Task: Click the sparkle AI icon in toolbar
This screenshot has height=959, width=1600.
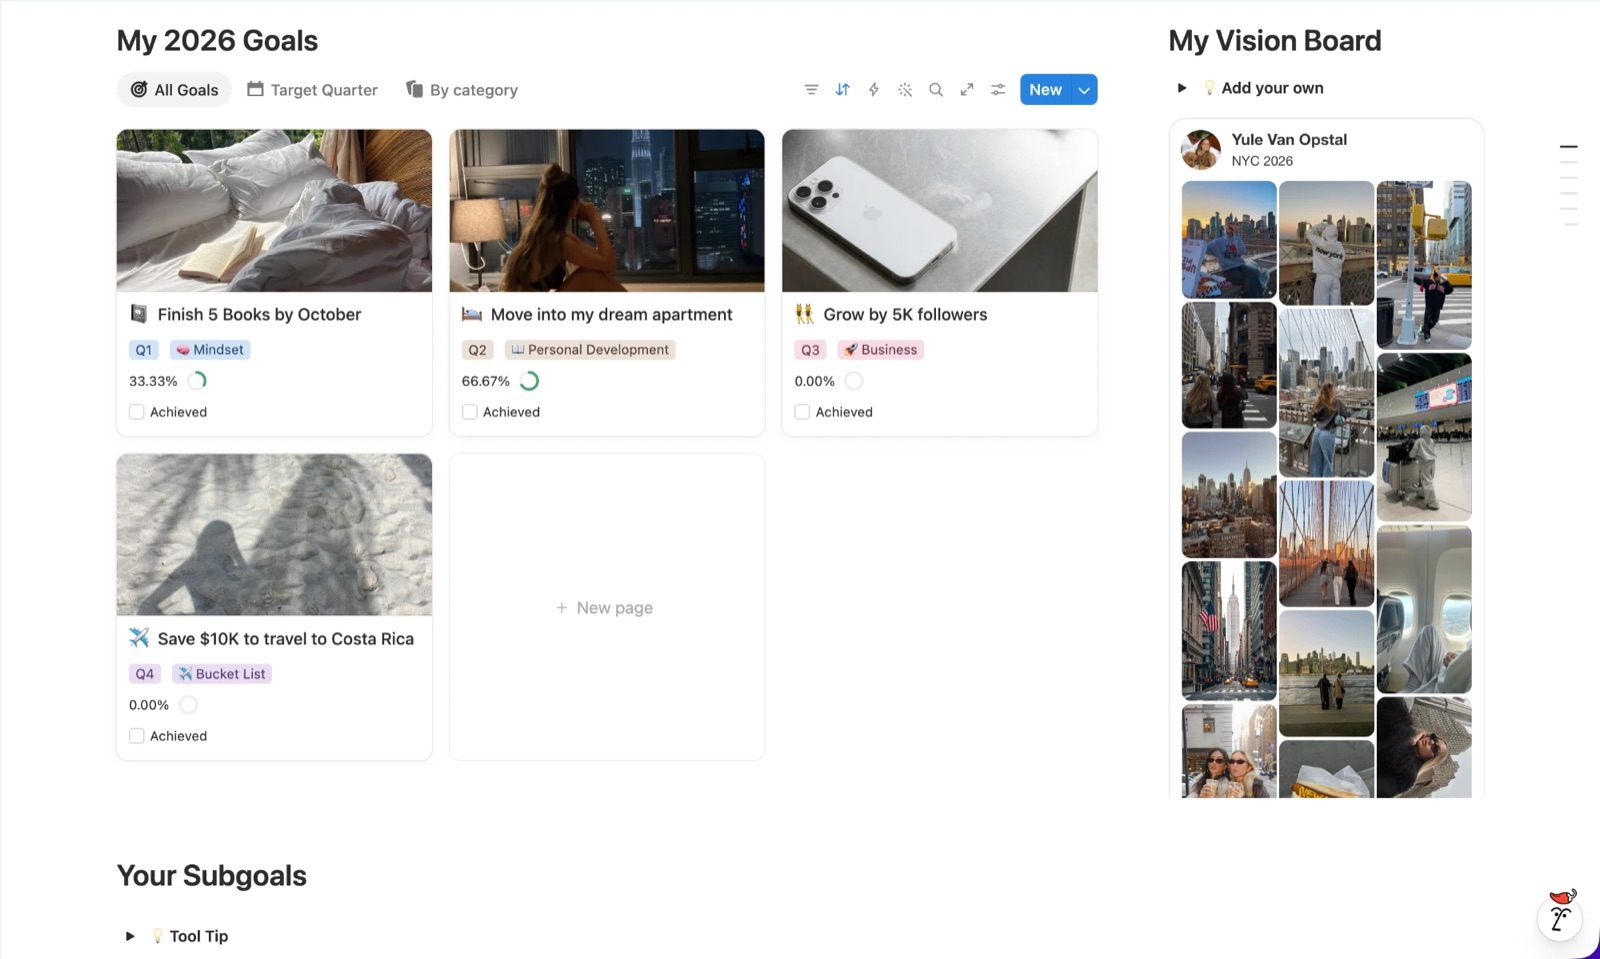Action: click(905, 90)
